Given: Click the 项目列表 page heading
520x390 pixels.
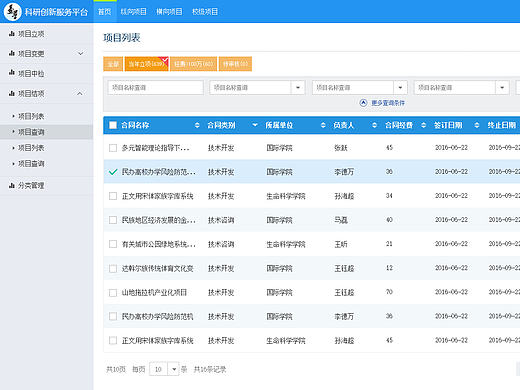Looking at the screenshot, I should pyautogui.click(x=122, y=38).
